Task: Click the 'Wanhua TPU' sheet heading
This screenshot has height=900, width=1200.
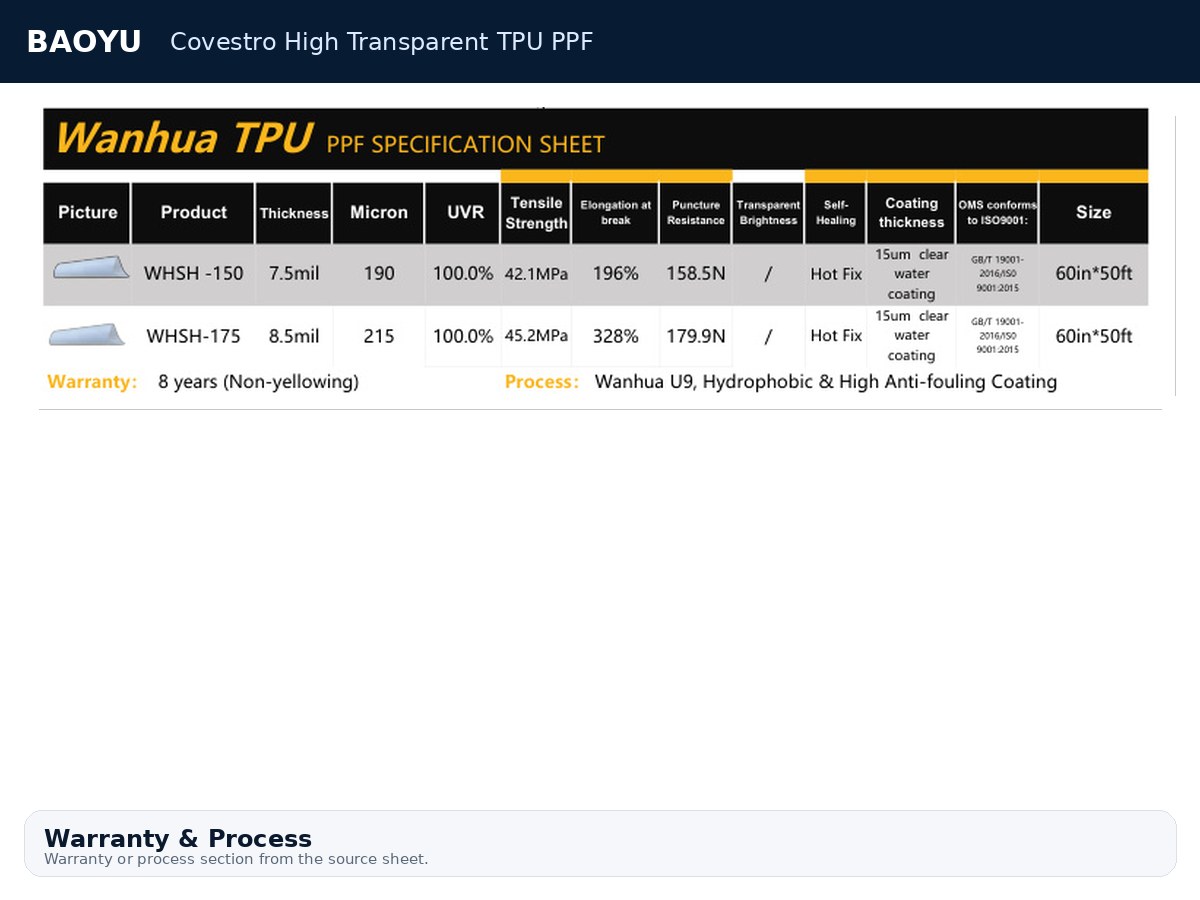Action: (184, 138)
